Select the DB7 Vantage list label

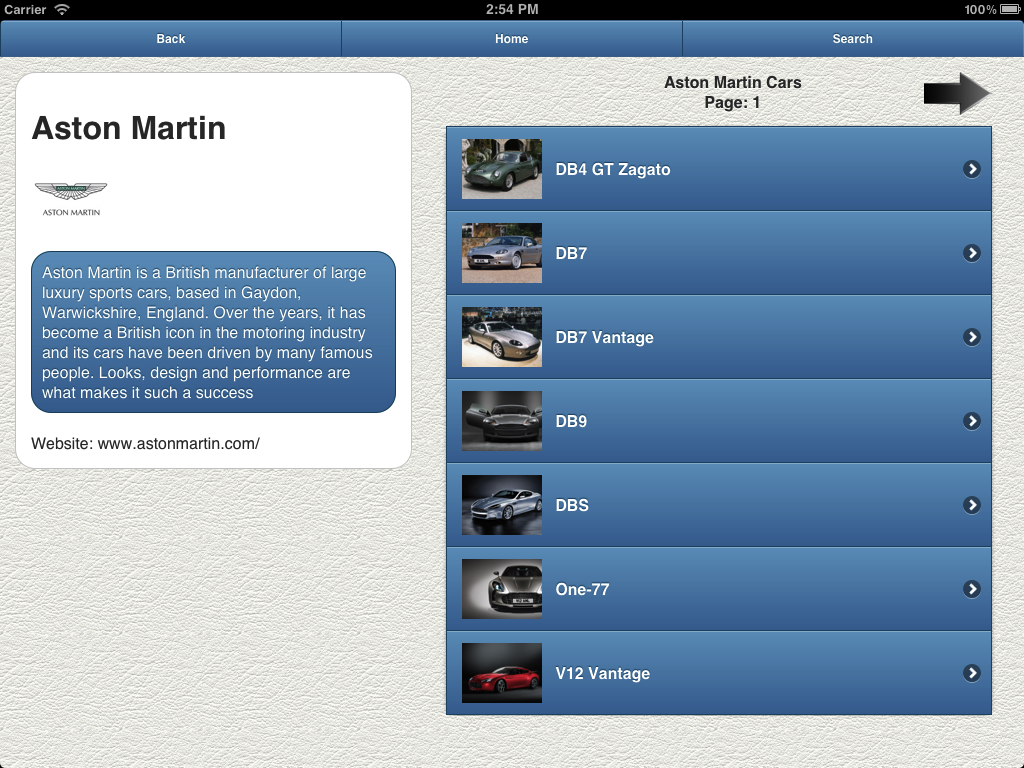coord(604,338)
